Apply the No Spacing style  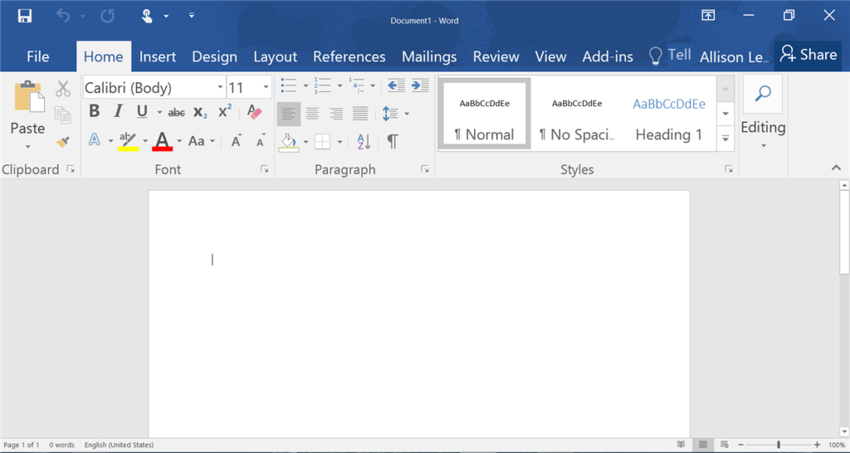click(576, 113)
